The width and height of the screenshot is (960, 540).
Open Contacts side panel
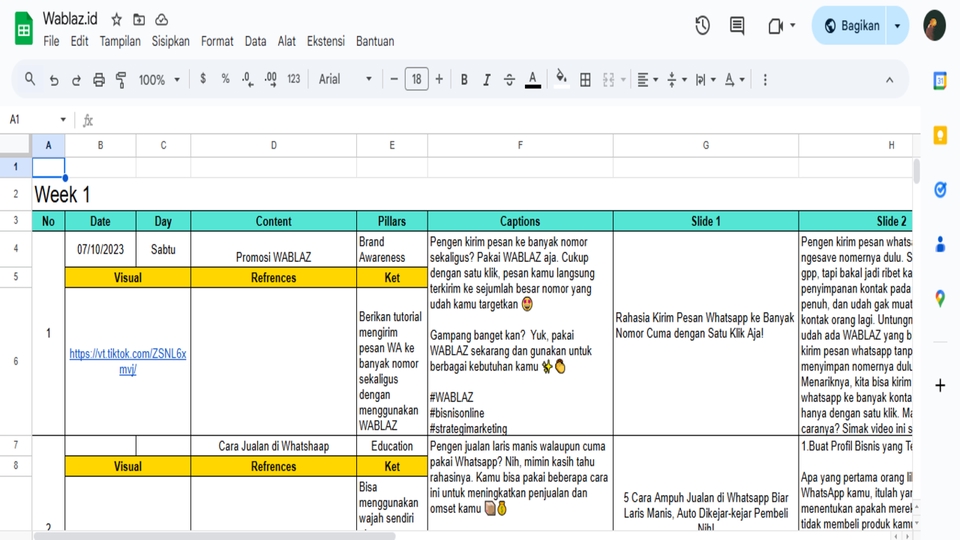click(x=940, y=244)
